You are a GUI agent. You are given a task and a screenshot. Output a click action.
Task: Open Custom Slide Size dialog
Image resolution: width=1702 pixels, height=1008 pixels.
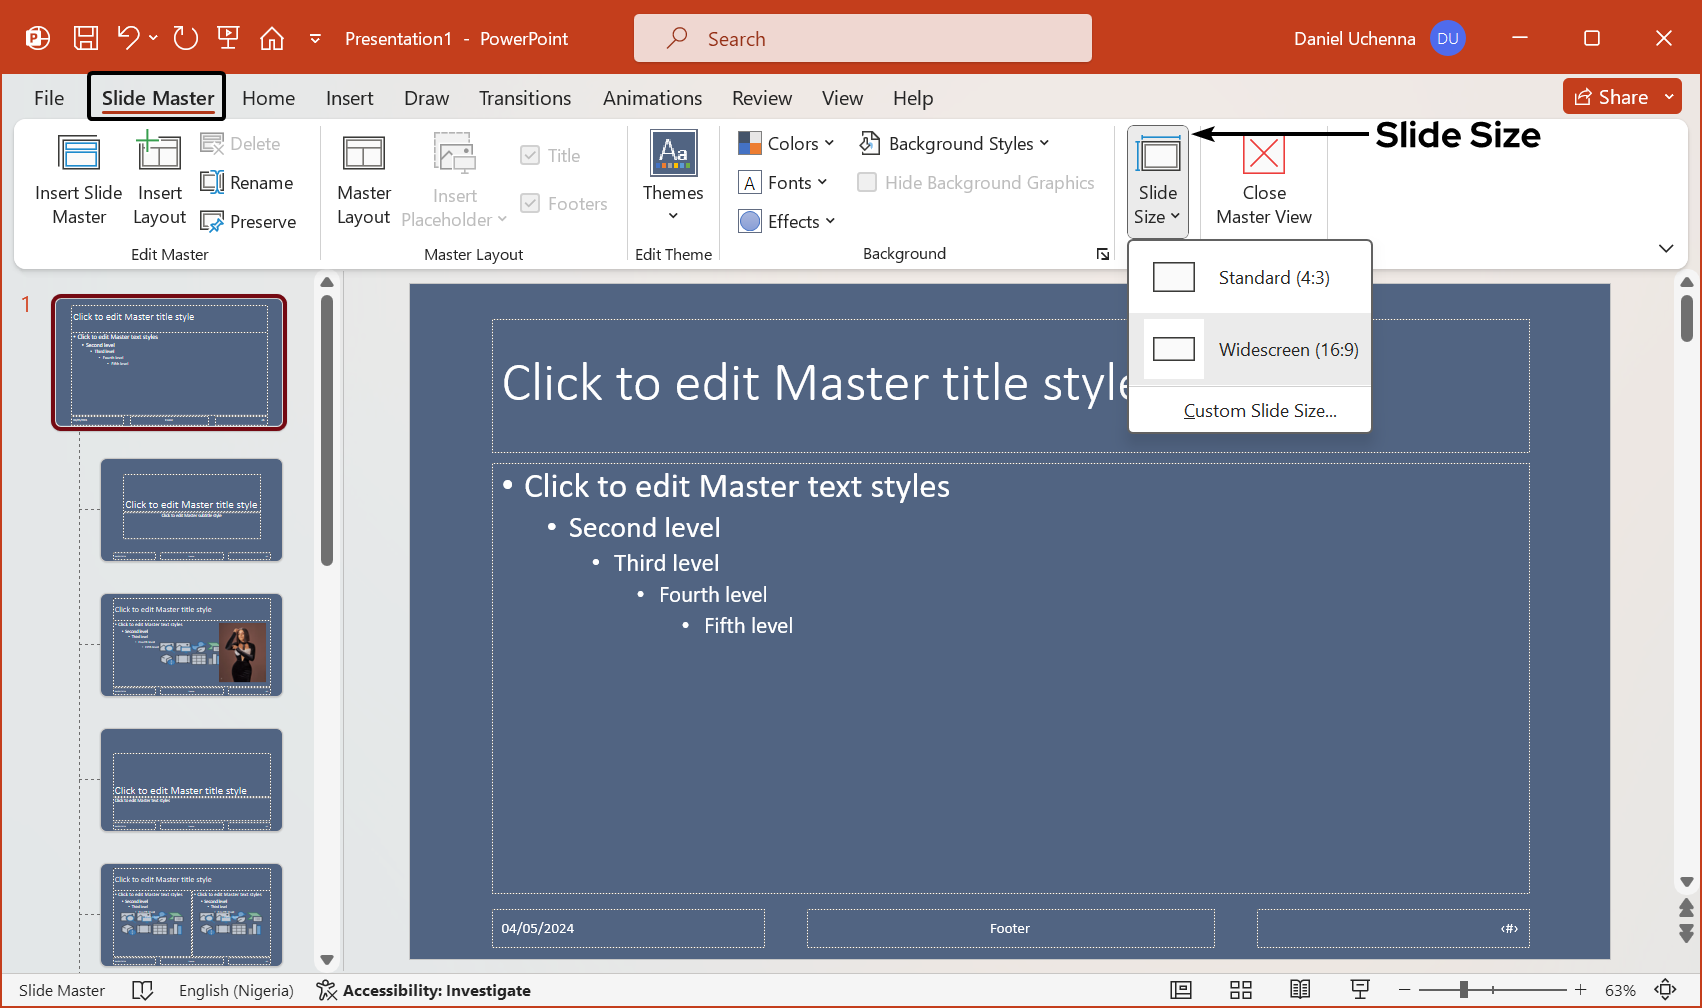(1259, 411)
